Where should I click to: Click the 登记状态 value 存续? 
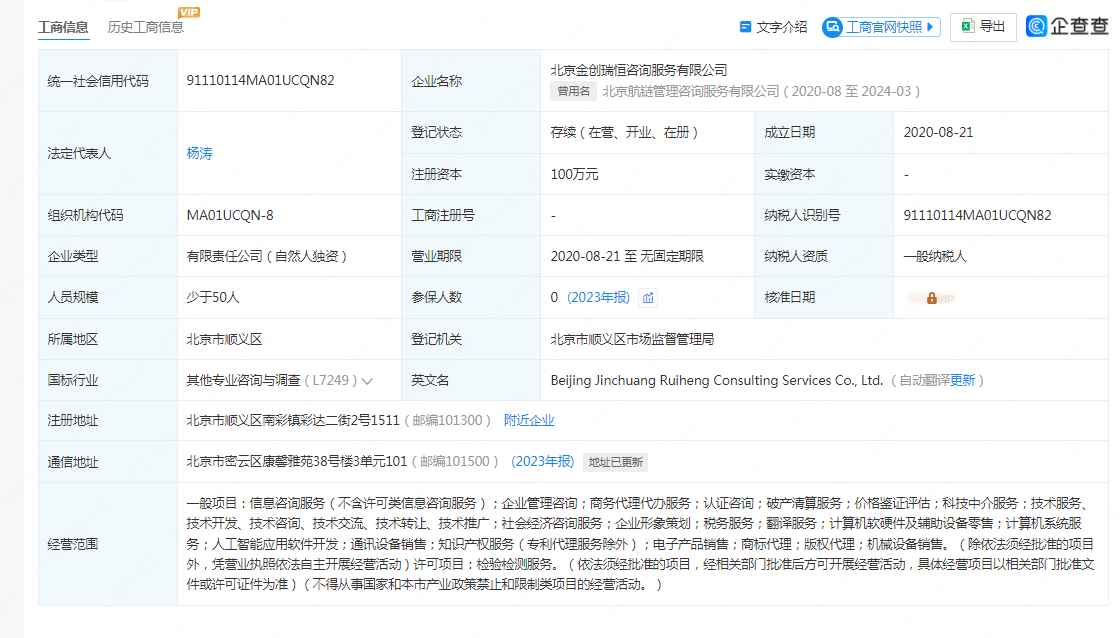click(624, 133)
